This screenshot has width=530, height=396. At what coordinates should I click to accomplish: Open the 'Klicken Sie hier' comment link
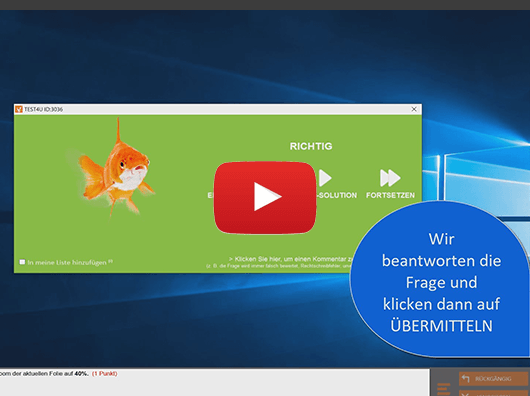[291, 259]
